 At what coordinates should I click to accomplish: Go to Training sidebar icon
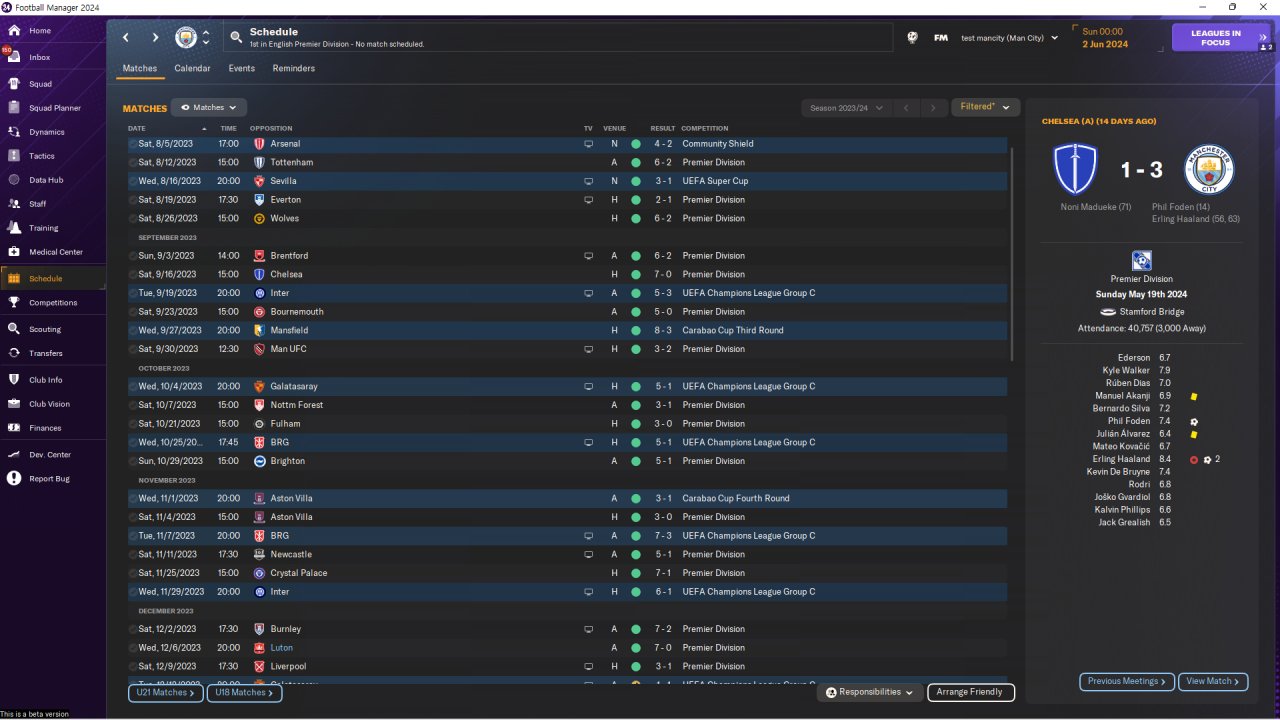click(14, 228)
